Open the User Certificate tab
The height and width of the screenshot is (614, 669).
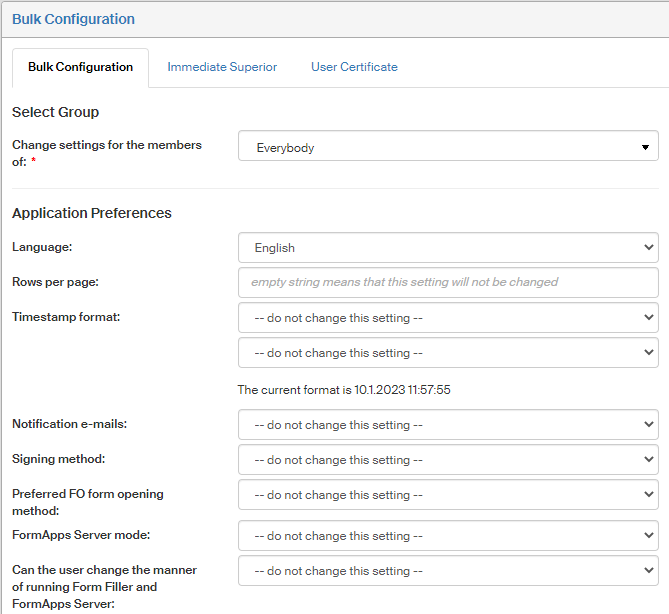pyautogui.click(x=354, y=67)
